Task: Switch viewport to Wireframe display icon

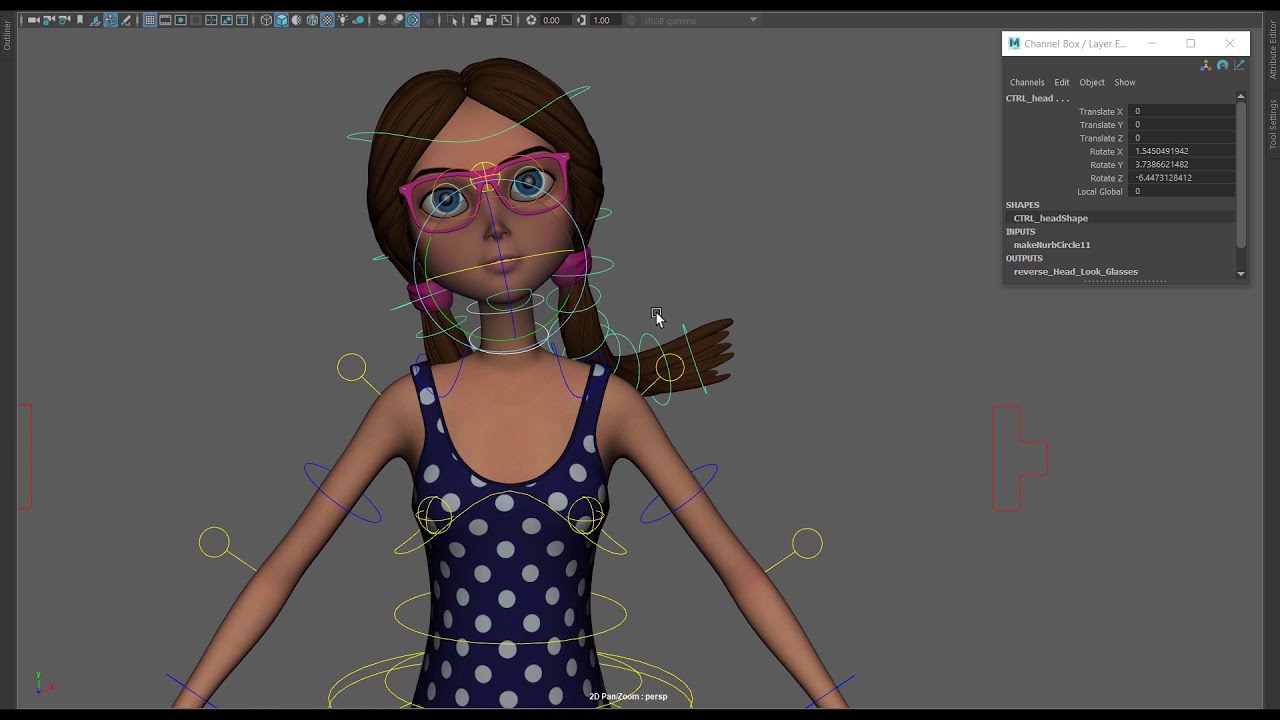Action: click(x=266, y=20)
